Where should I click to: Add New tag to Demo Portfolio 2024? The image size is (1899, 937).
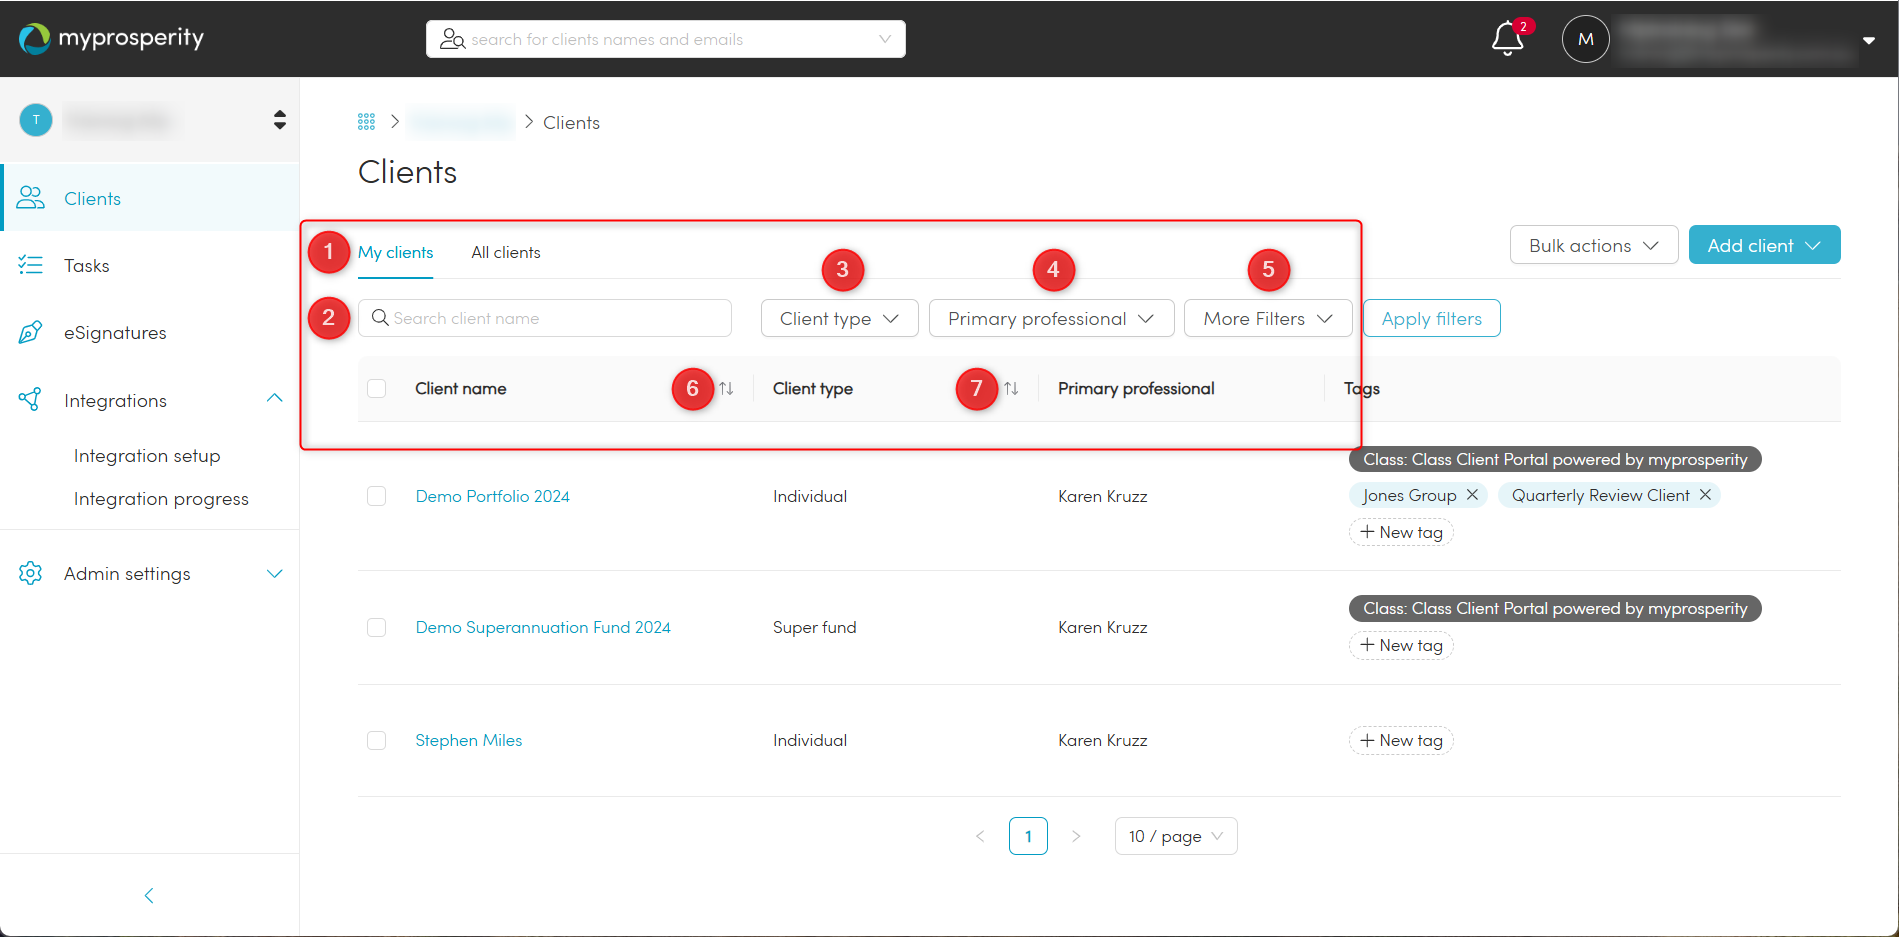pos(1401,532)
